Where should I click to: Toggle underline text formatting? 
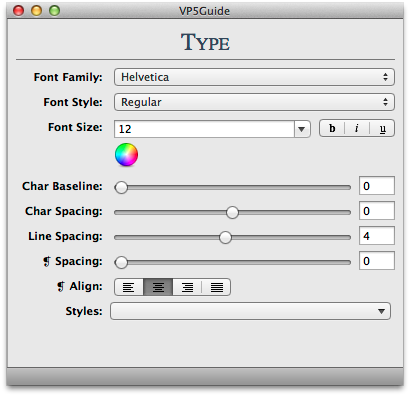click(x=382, y=128)
